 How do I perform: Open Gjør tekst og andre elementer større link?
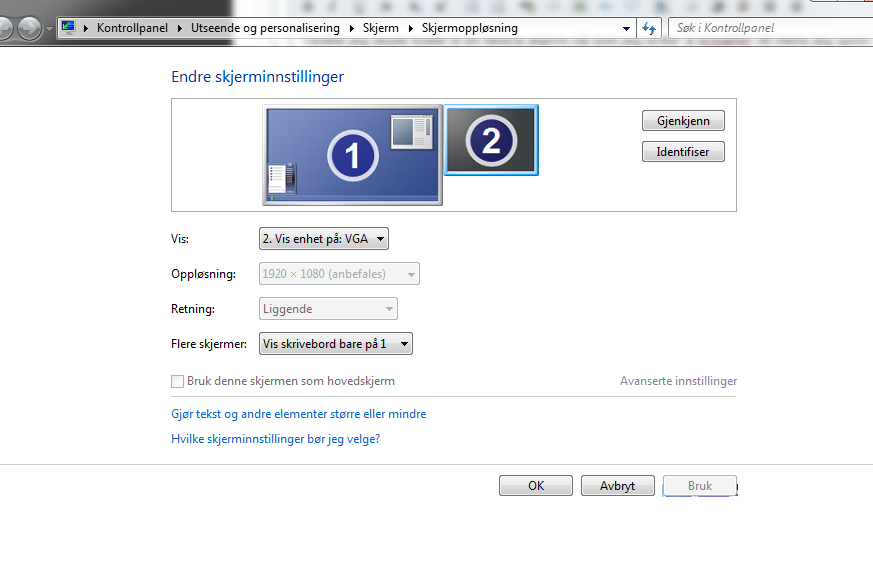(x=298, y=414)
